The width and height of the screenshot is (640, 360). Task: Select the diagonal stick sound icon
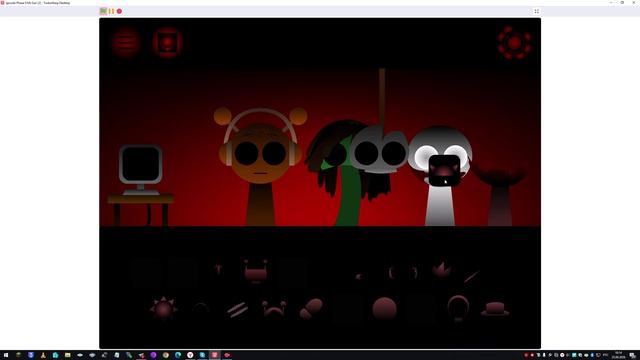tap(471, 277)
